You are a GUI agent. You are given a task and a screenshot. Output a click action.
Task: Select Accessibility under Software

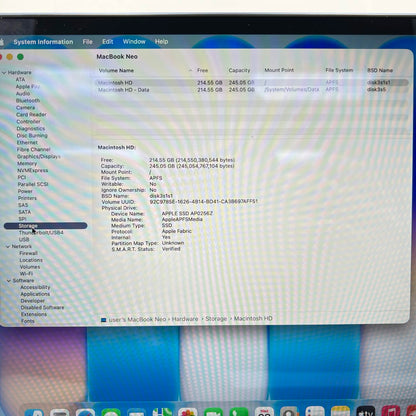click(35, 287)
